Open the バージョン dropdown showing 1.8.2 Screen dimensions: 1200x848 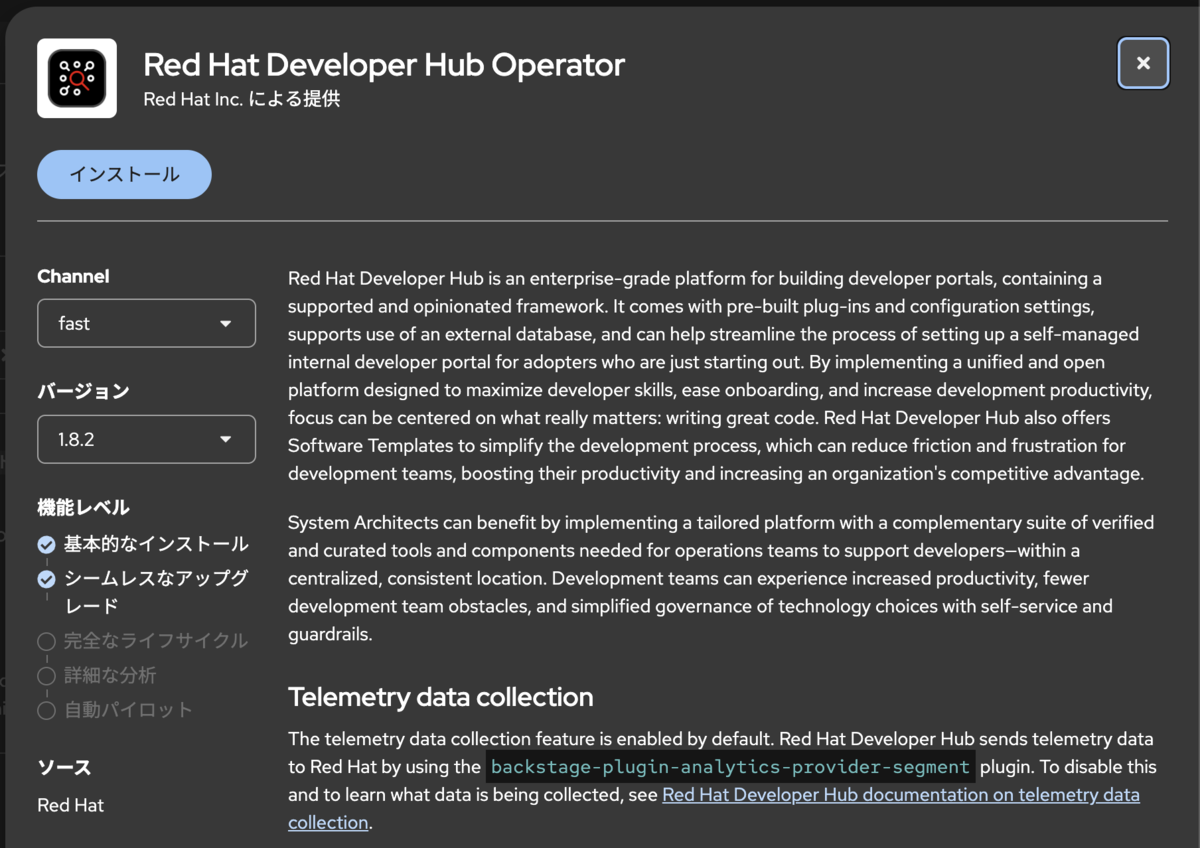[146, 439]
